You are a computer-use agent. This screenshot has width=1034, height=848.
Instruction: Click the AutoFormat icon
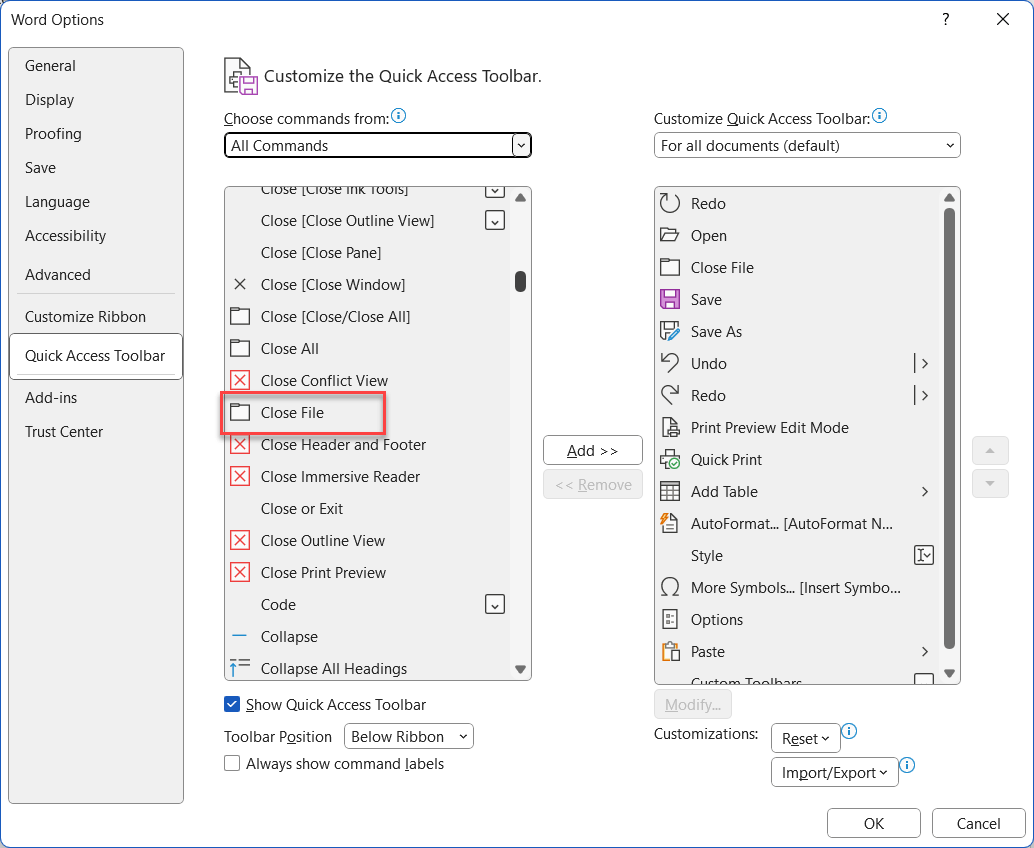(x=670, y=523)
